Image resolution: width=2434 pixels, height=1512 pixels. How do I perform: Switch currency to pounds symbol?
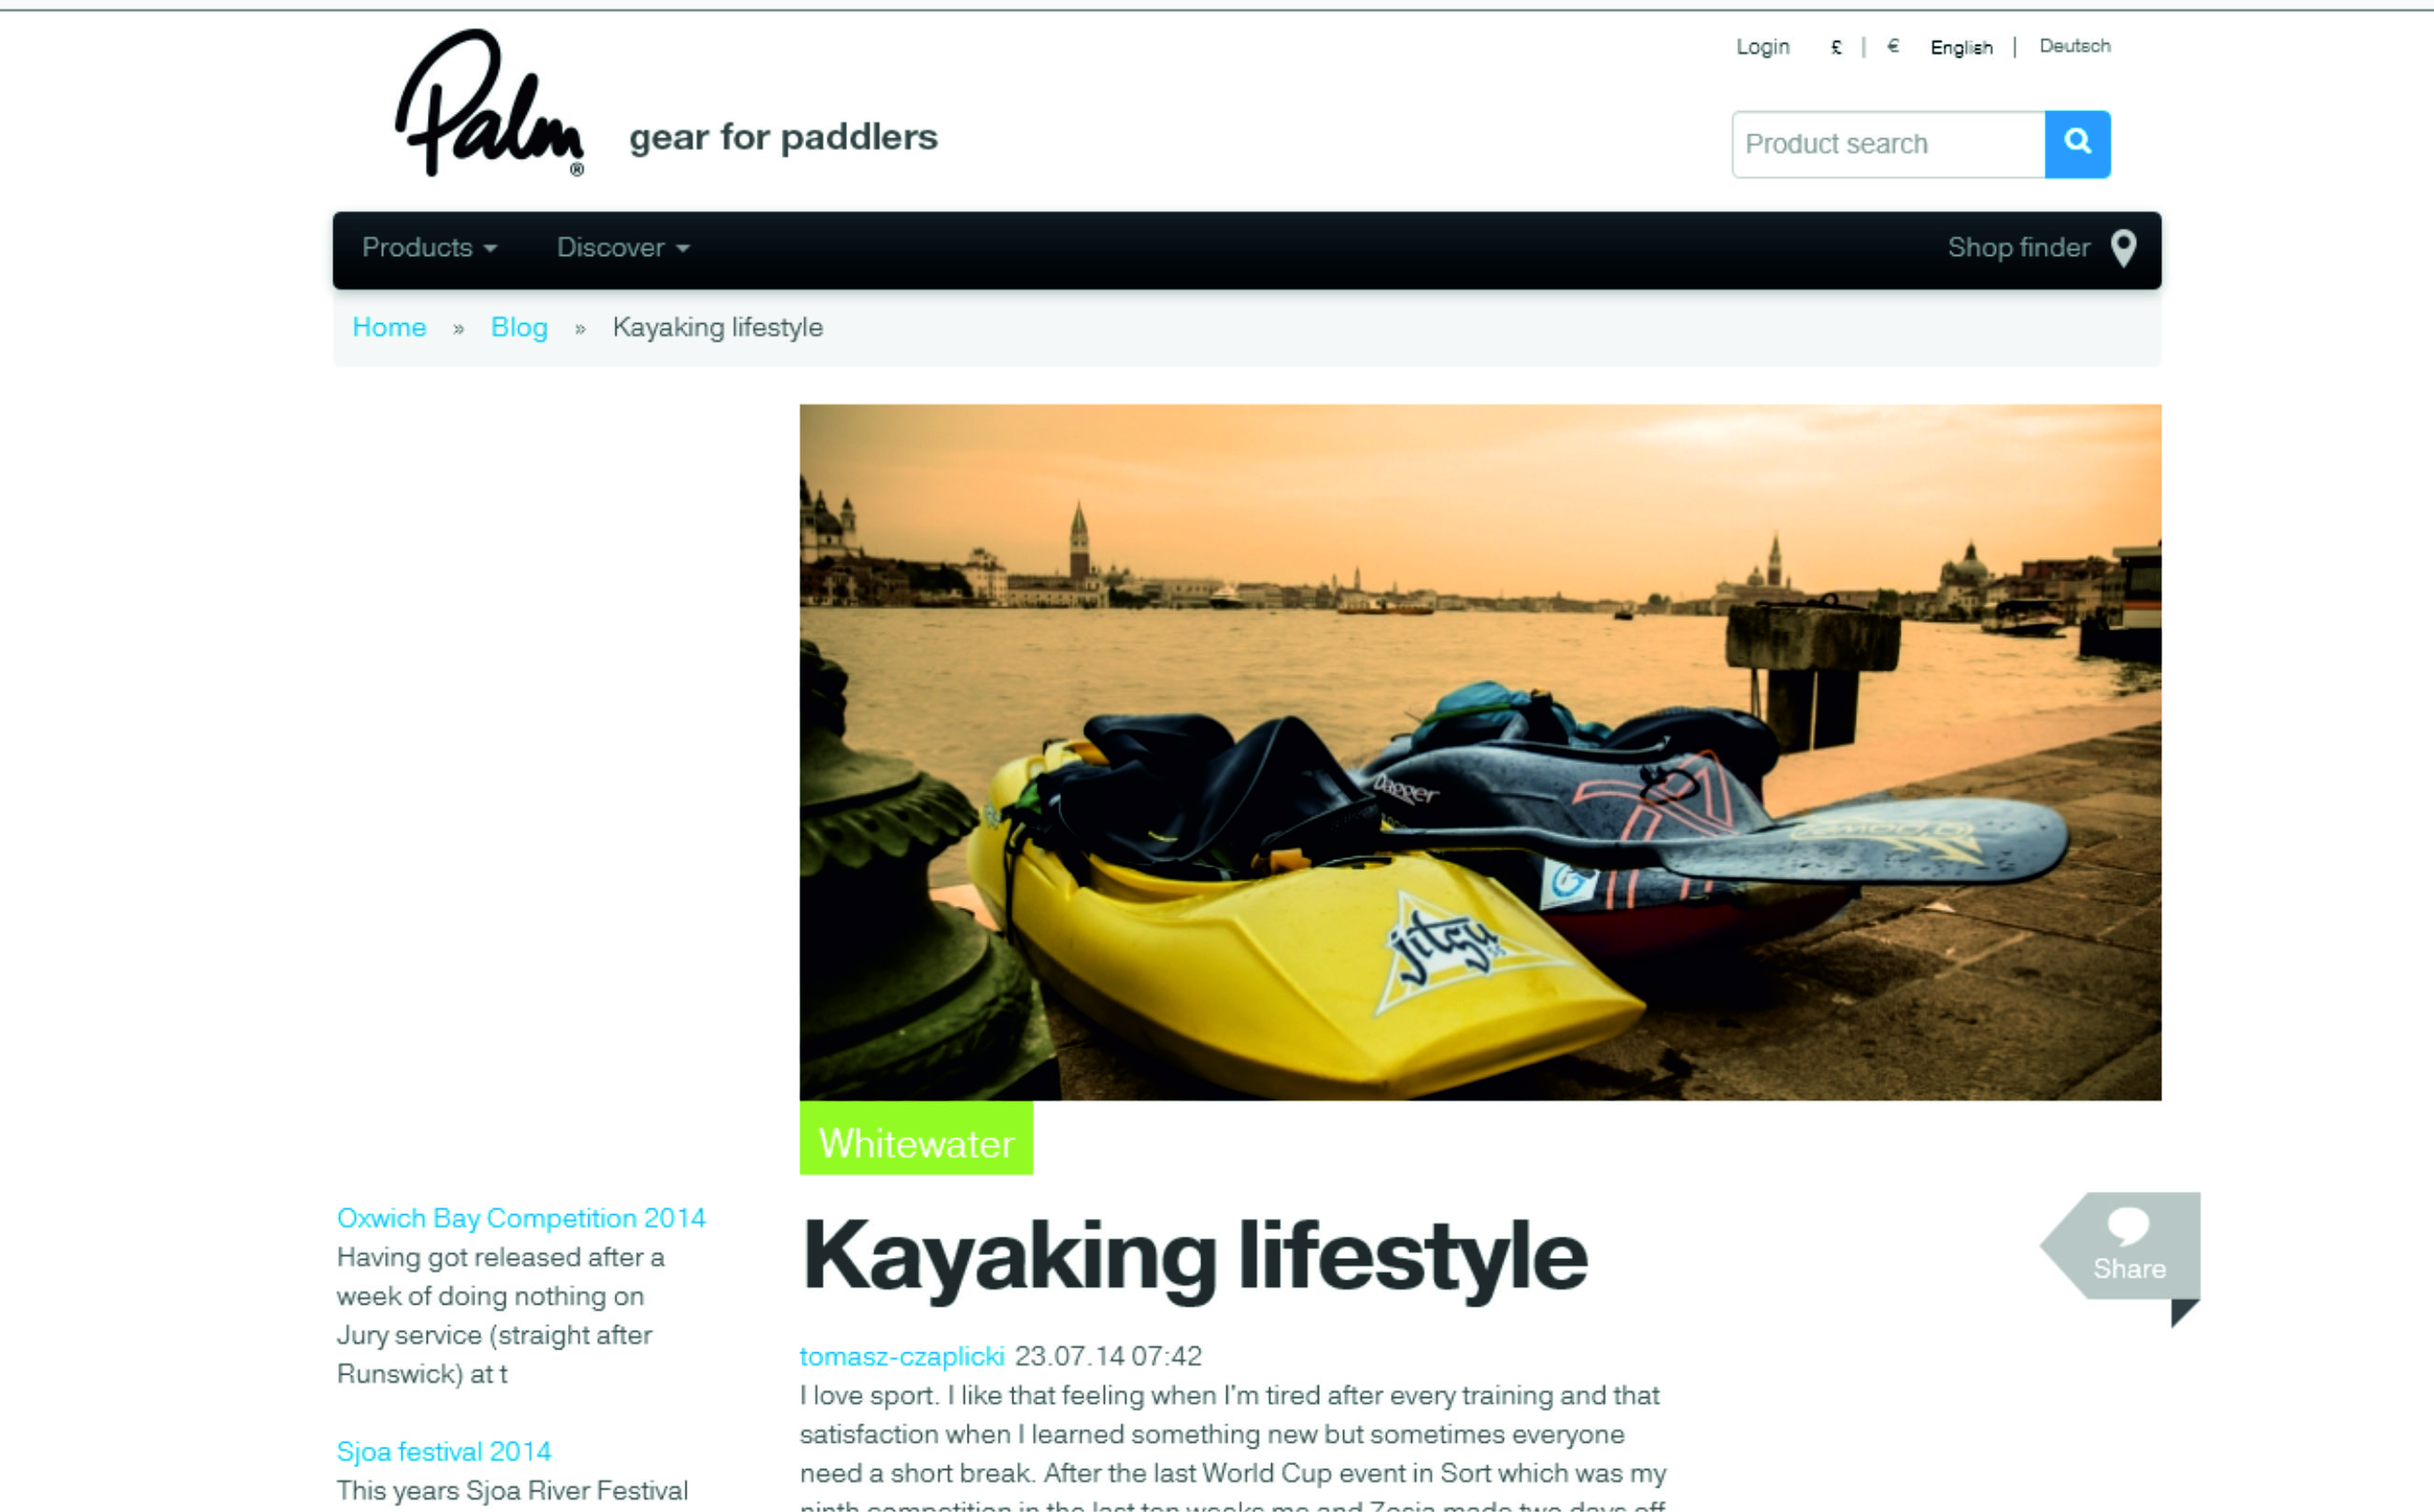pyautogui.click(x=1836, y=47)
